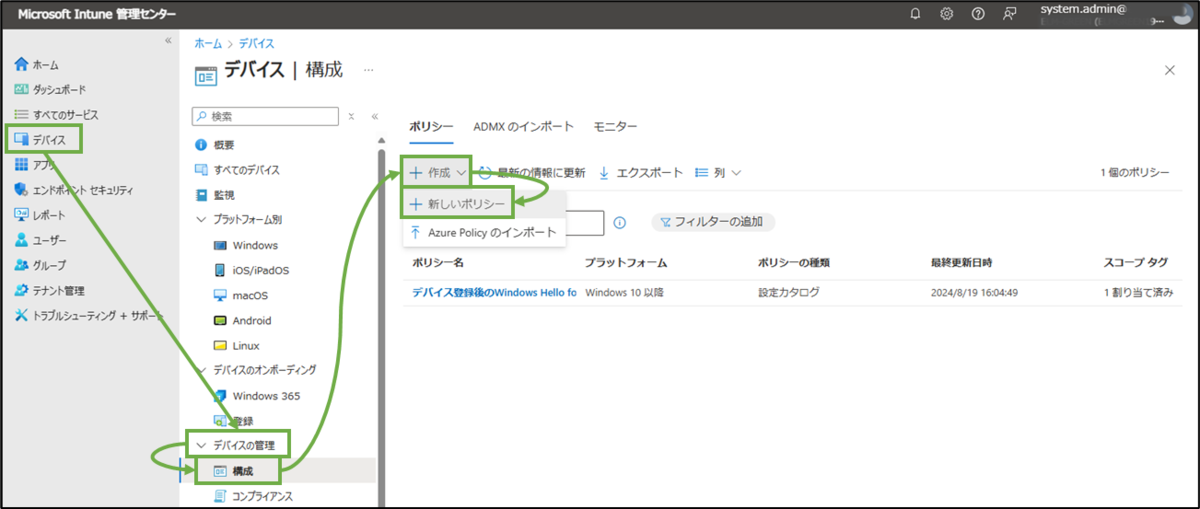Screen dimensions: 1200x509
Task: Click the デバイス breadcrumb link
Action: pos(257,44)
